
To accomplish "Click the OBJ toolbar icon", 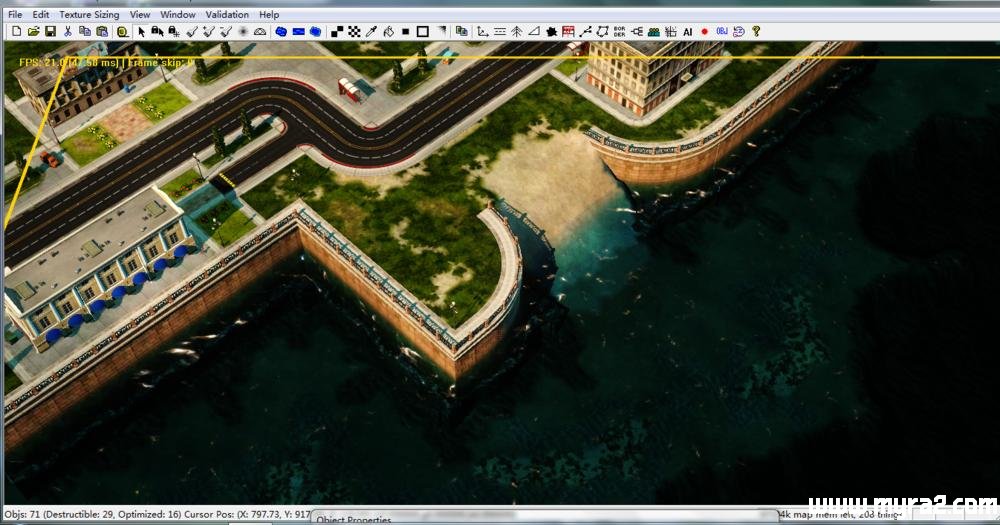I will tap(721, 31).
